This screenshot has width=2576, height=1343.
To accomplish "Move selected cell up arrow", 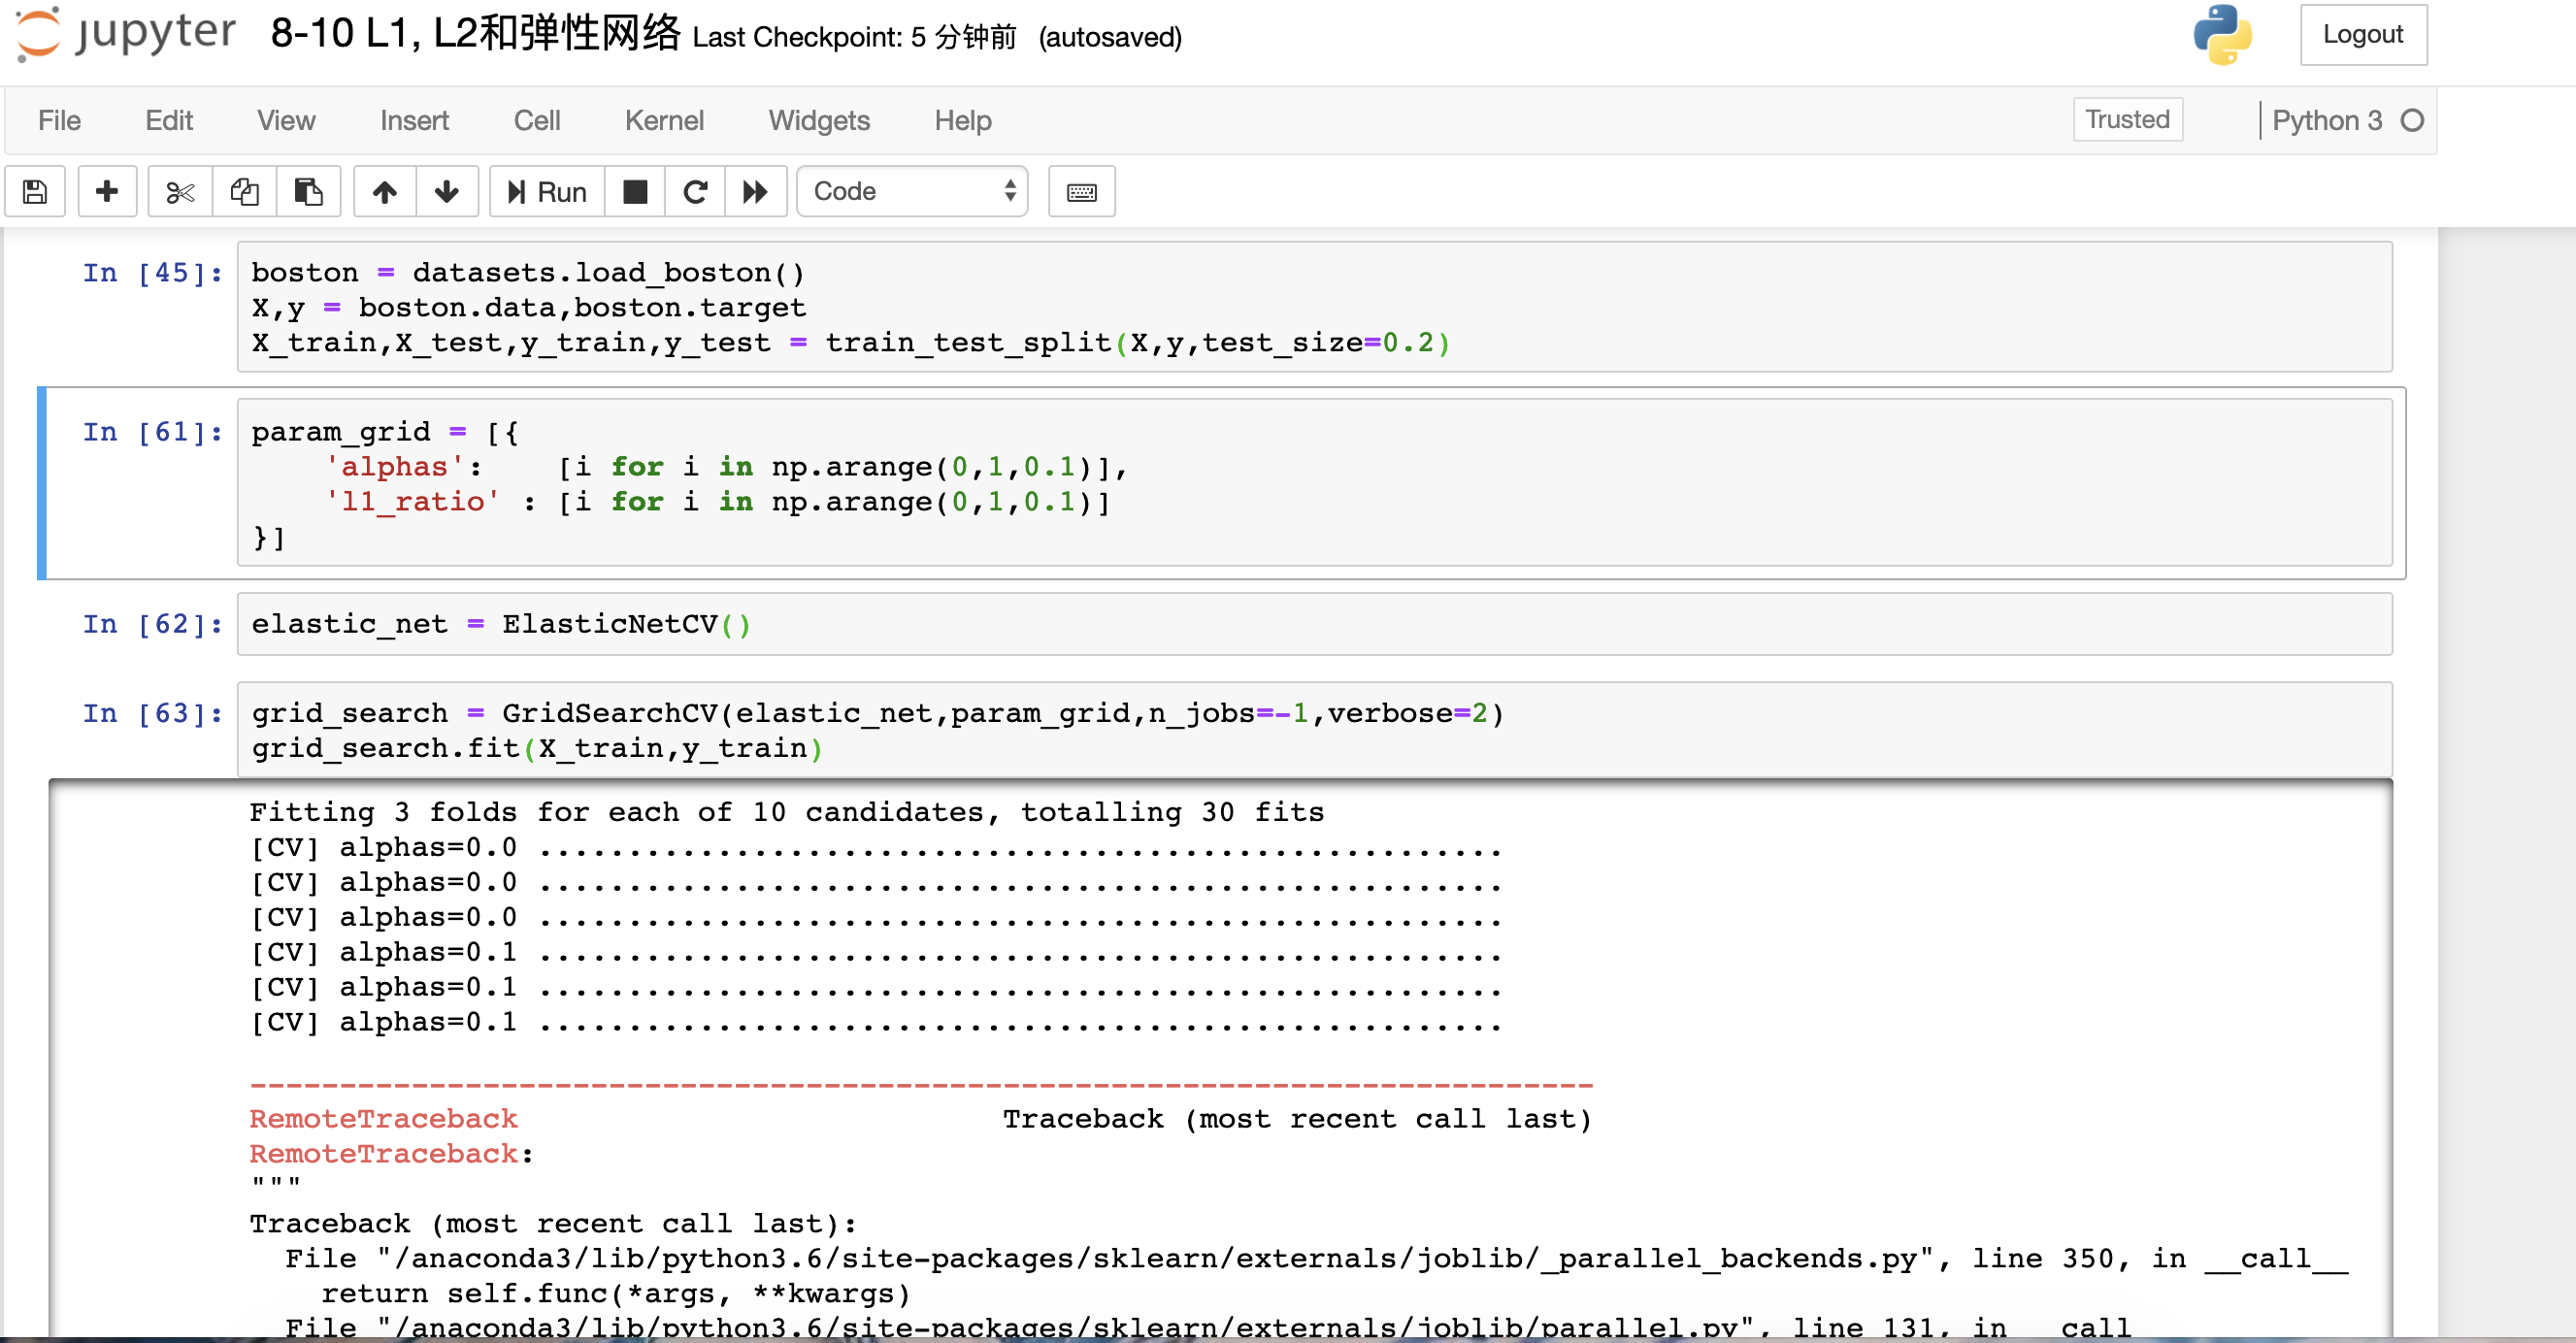I will (385, 191).
